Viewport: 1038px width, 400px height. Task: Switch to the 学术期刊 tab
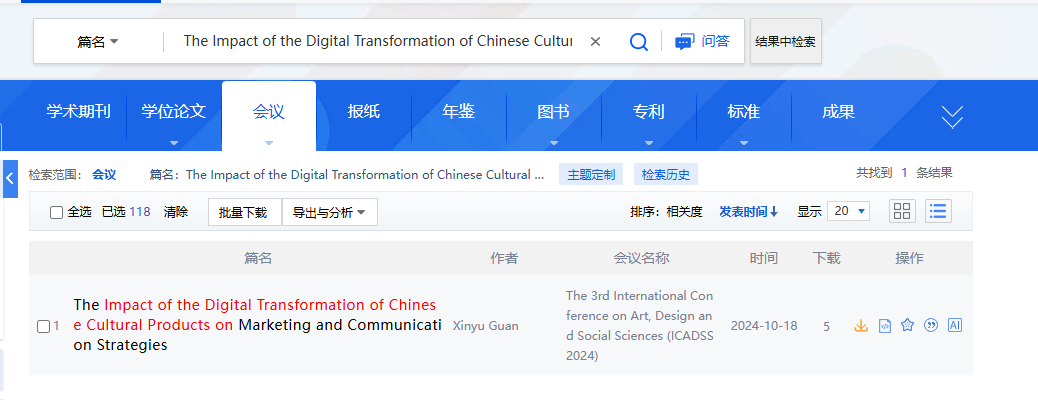tap(78, 112)
